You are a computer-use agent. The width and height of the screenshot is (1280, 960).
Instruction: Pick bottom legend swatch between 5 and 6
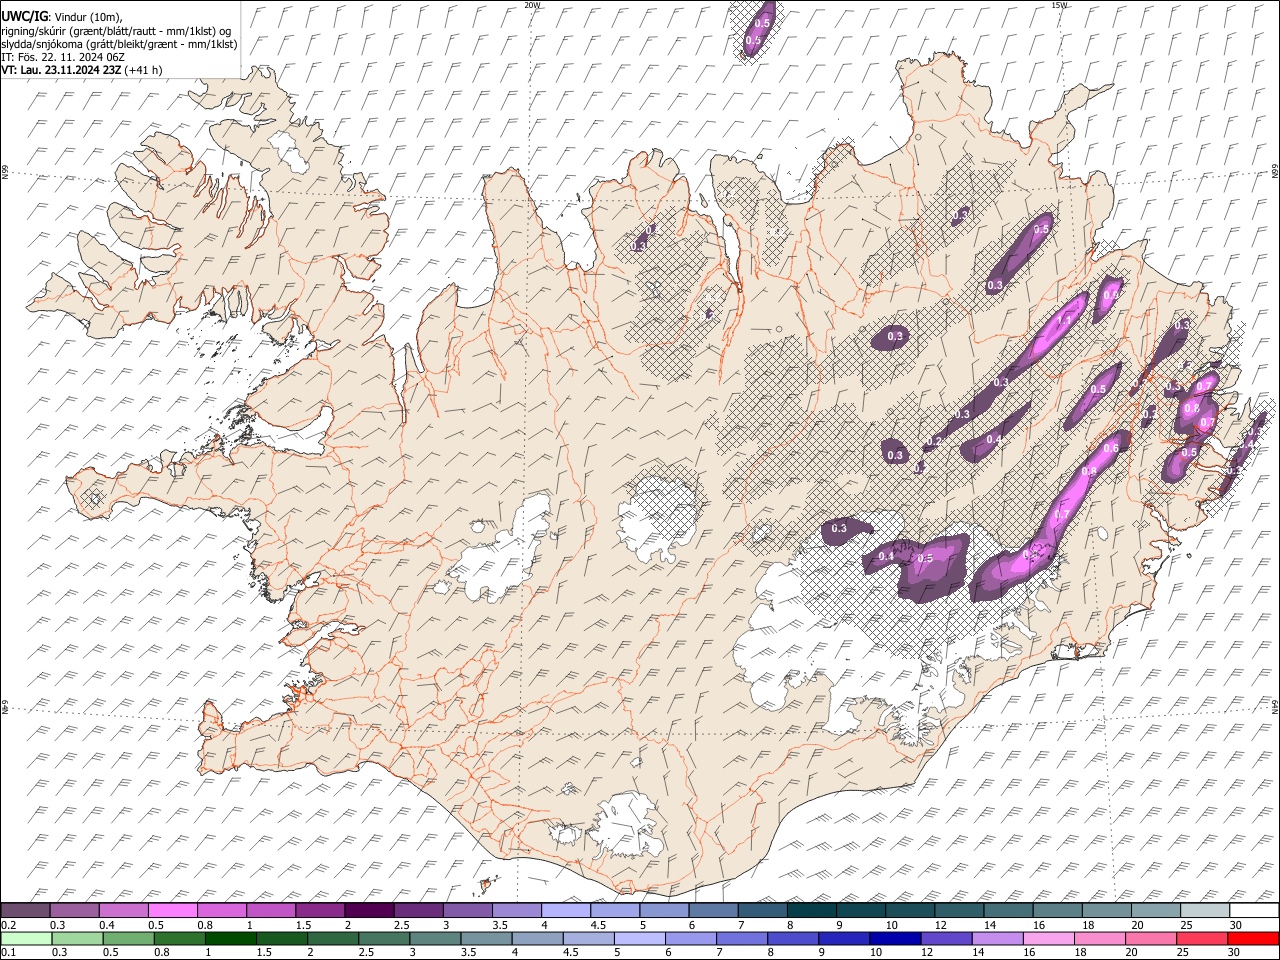[639, 938]
